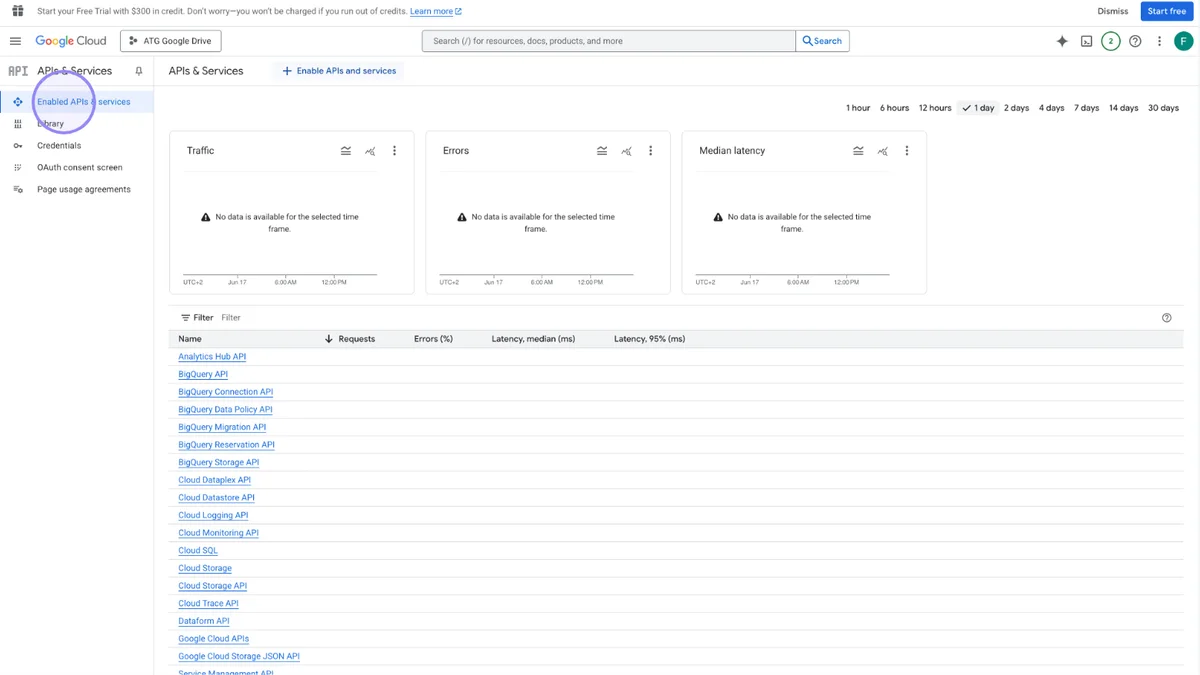
Task: Open the main navigation hamburger menu
Action: [15, 41]
